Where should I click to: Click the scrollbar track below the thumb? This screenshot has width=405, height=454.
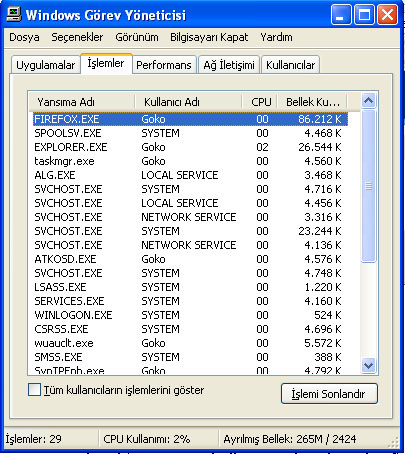click(368, 311)
